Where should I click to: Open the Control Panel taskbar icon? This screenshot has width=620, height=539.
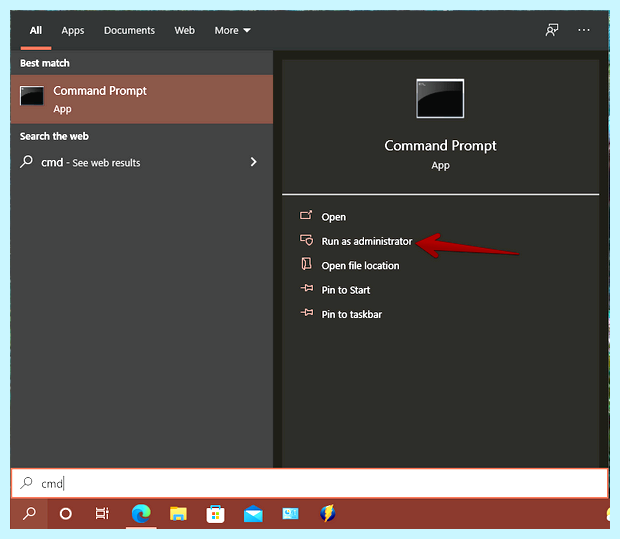pyautogui.click(x=291, y=514)
